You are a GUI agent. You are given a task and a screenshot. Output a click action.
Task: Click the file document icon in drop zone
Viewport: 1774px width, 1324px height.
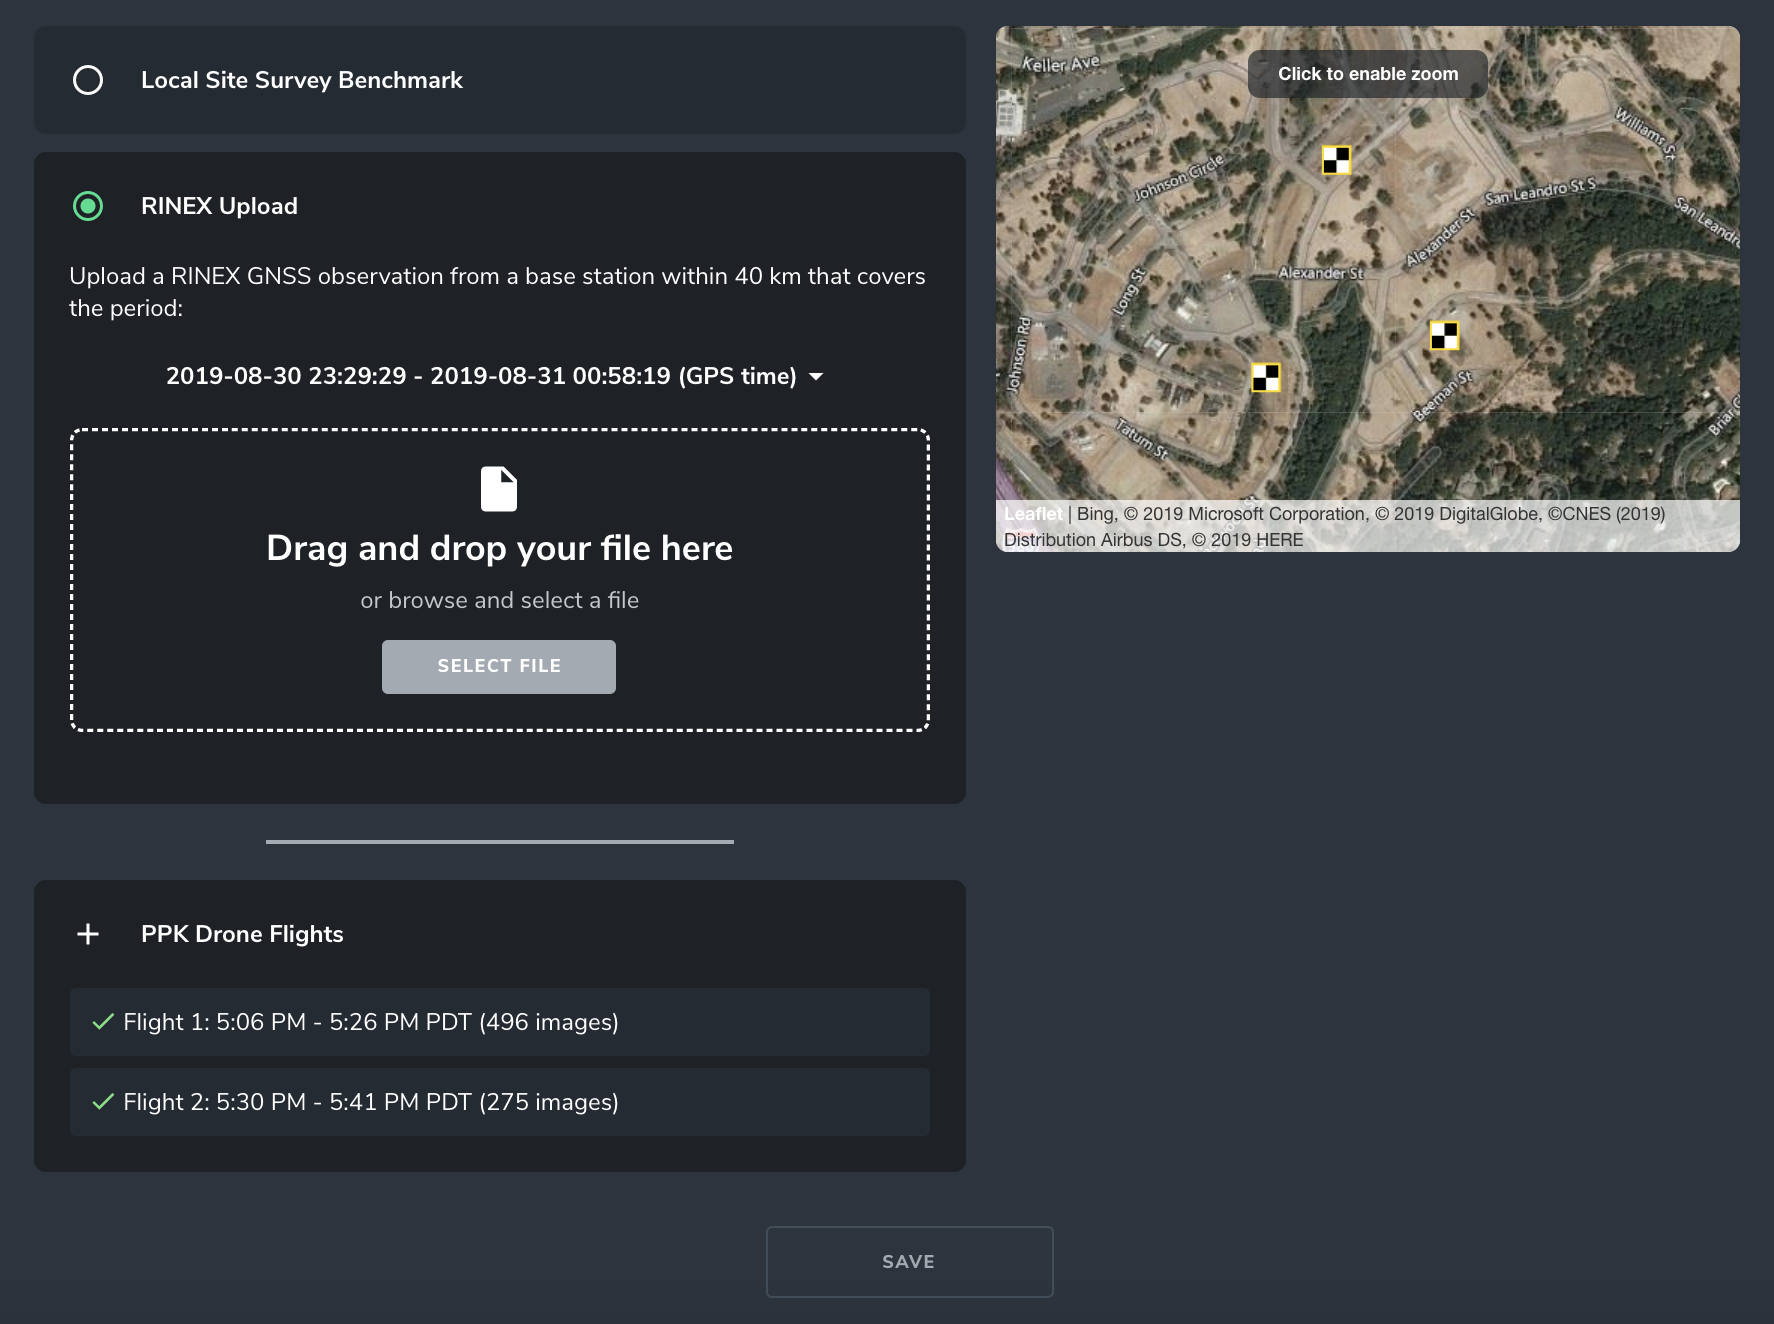[499, 489]
